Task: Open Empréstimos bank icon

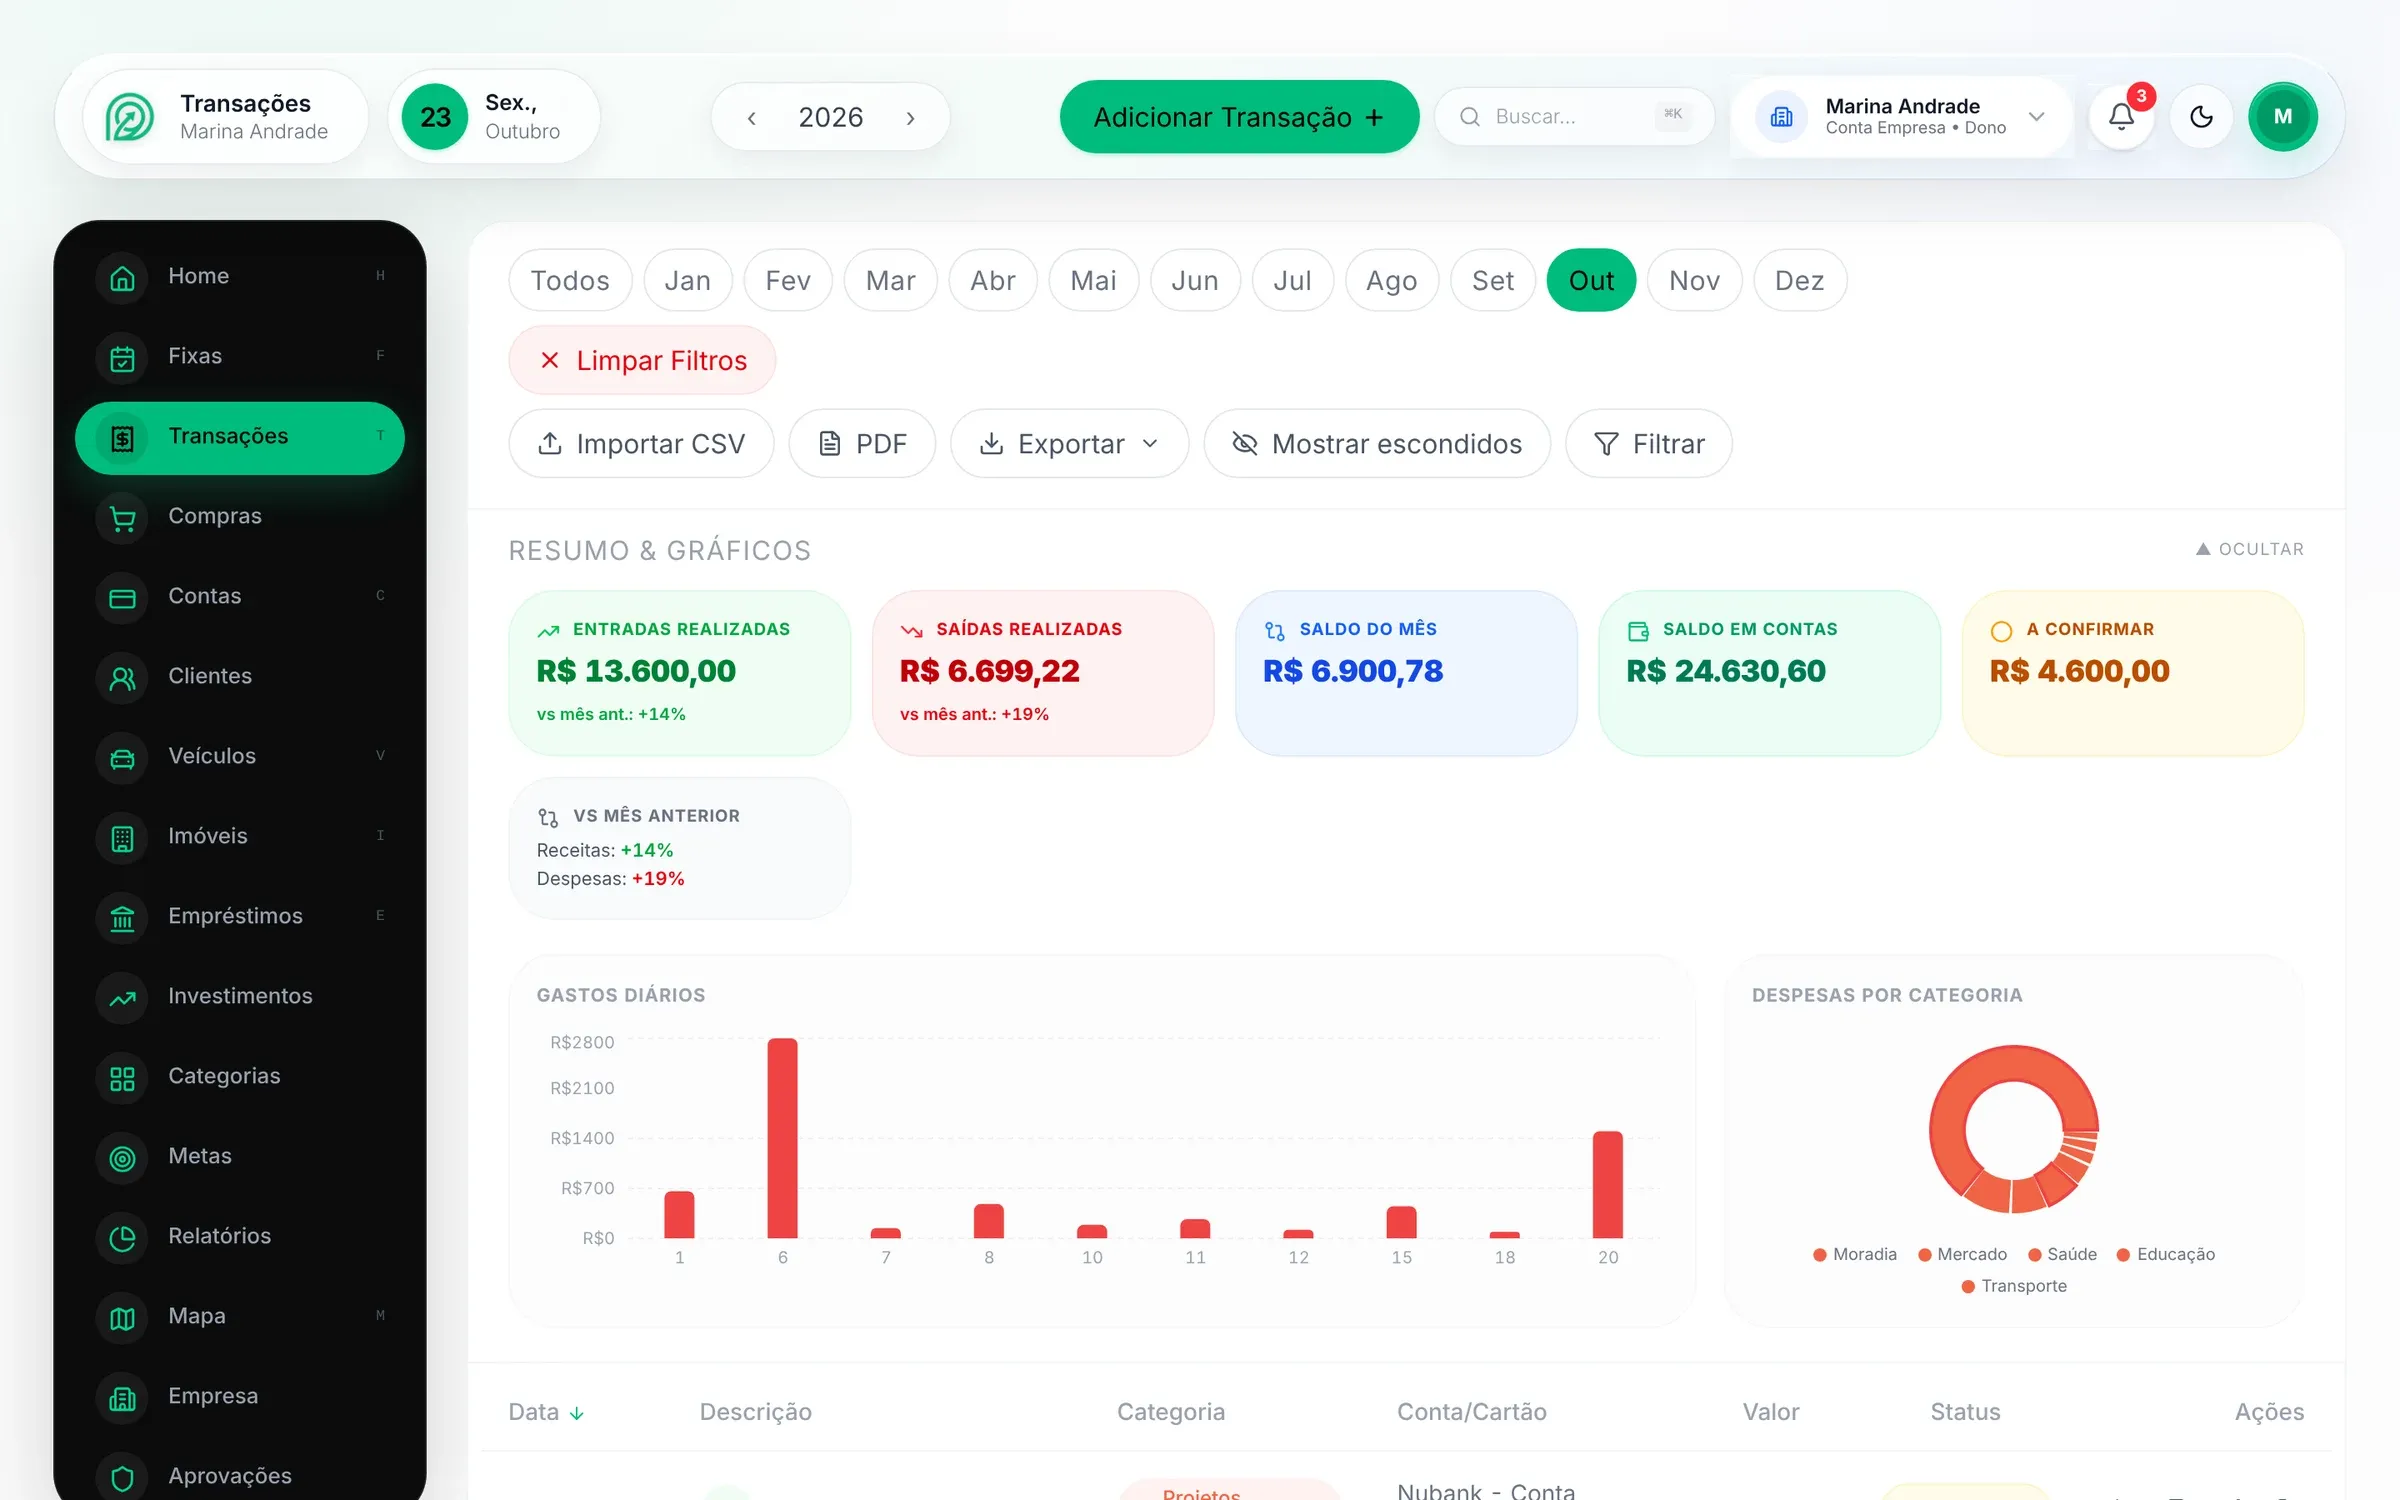Action: pyautogui.click(x=122, y=917)
